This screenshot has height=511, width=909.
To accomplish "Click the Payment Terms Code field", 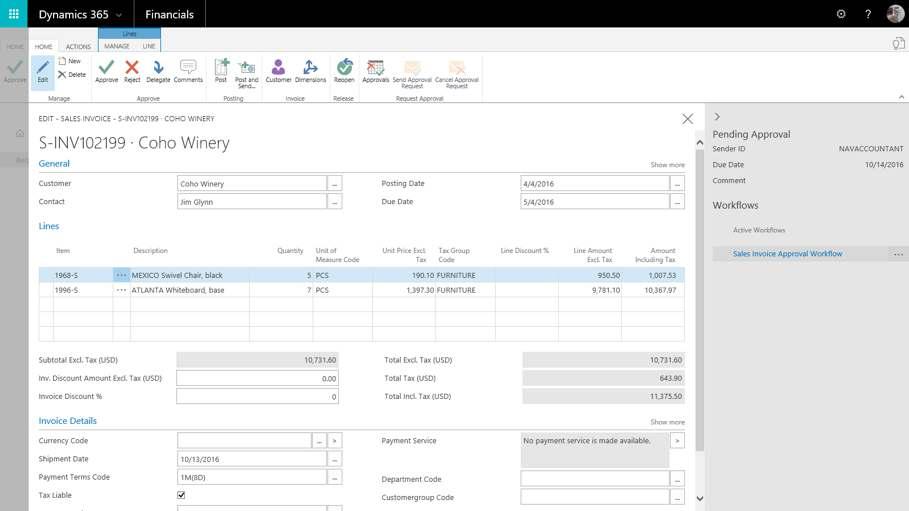I will pos(252,477).
